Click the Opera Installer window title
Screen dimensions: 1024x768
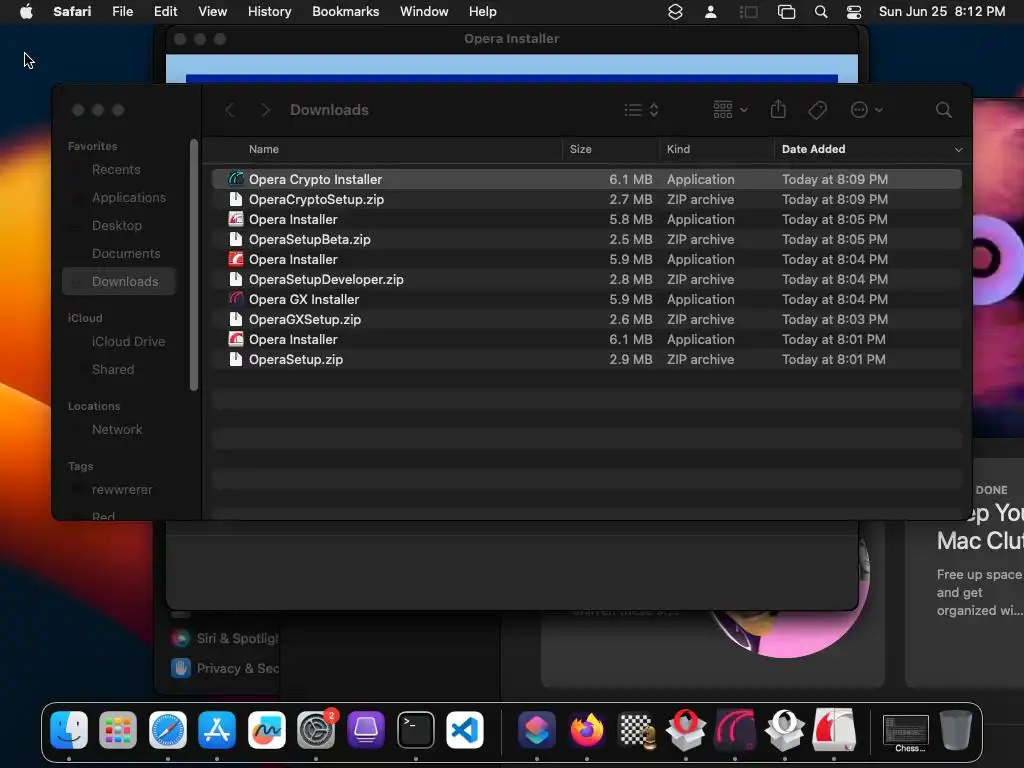pos(511,39)
